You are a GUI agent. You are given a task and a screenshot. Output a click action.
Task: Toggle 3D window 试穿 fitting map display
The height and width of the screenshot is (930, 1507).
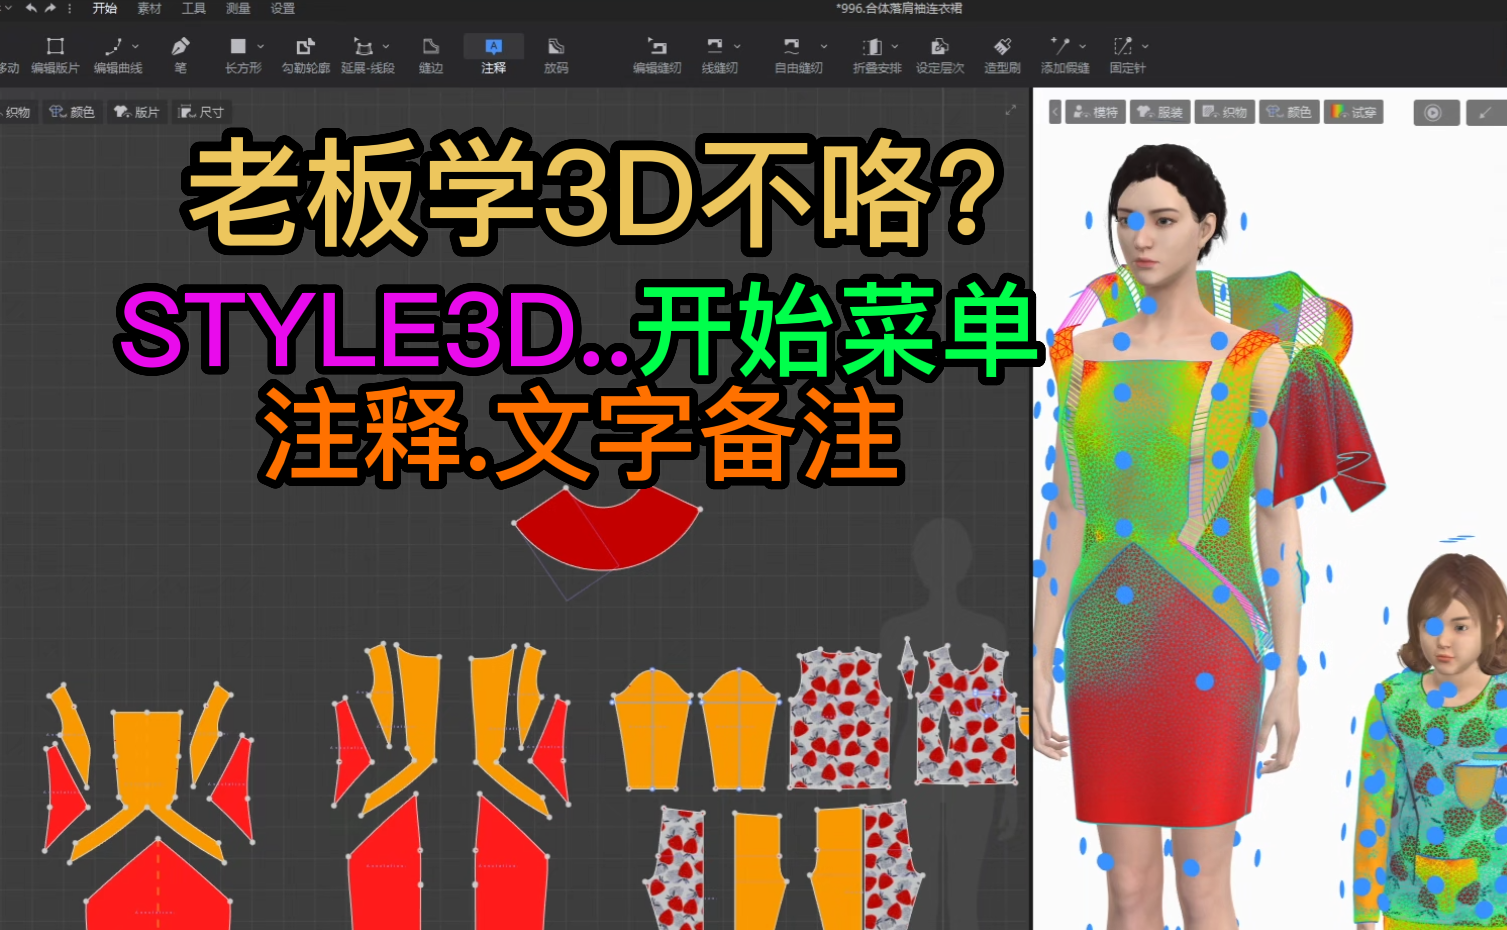click(1354, 112)
